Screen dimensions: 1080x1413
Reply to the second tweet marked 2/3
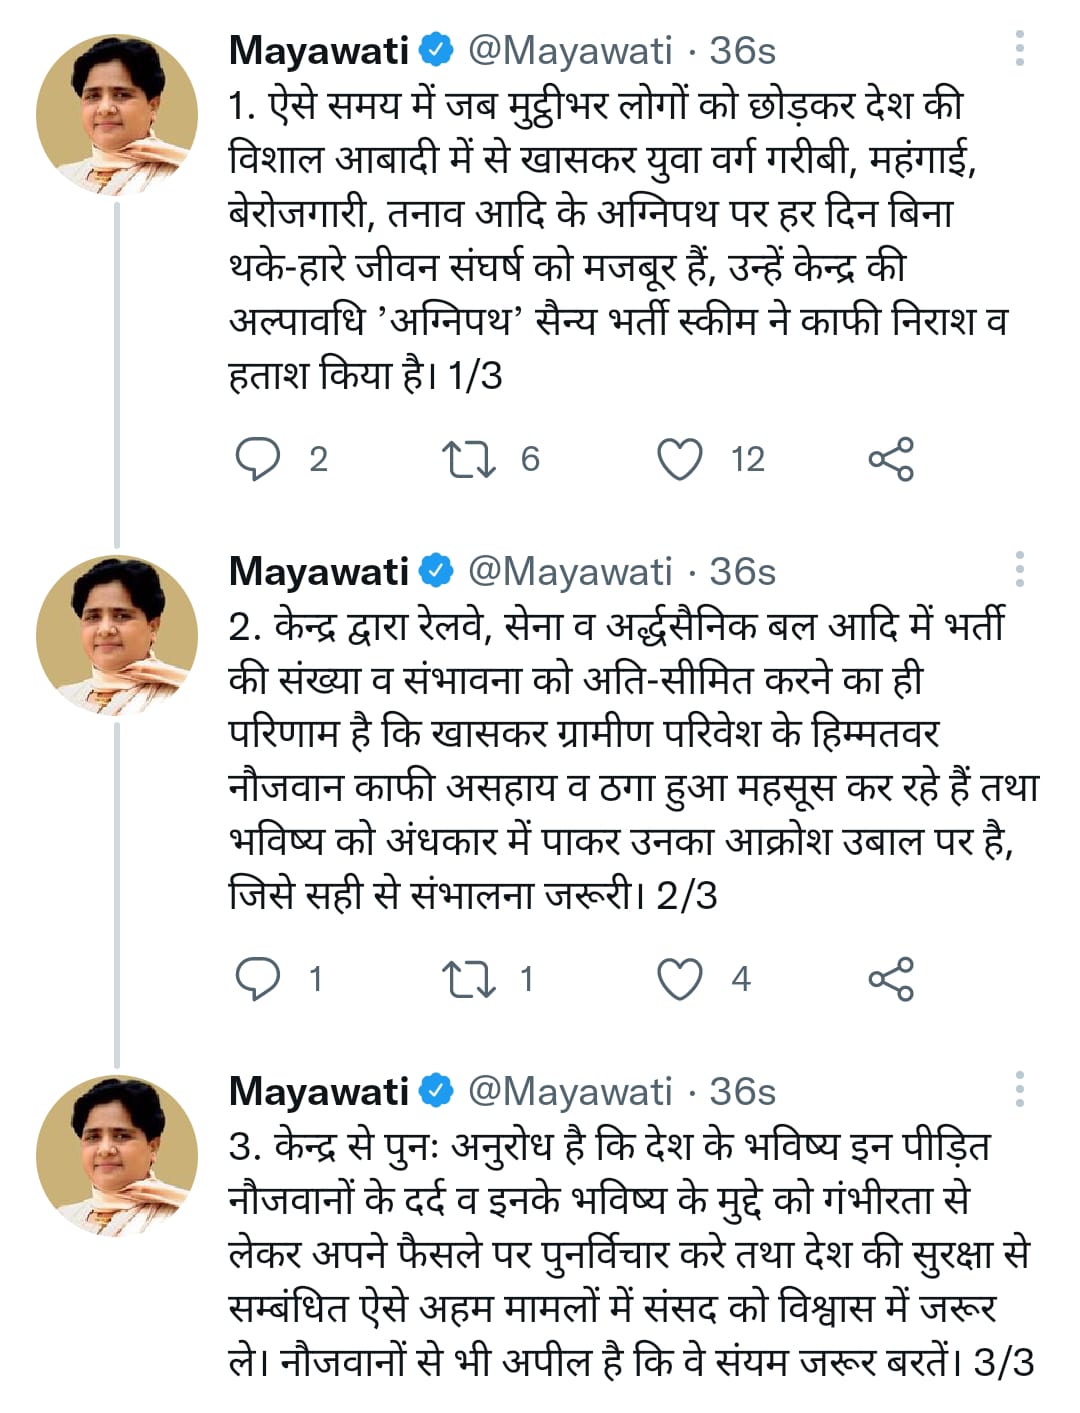click(x=258, y=979)
